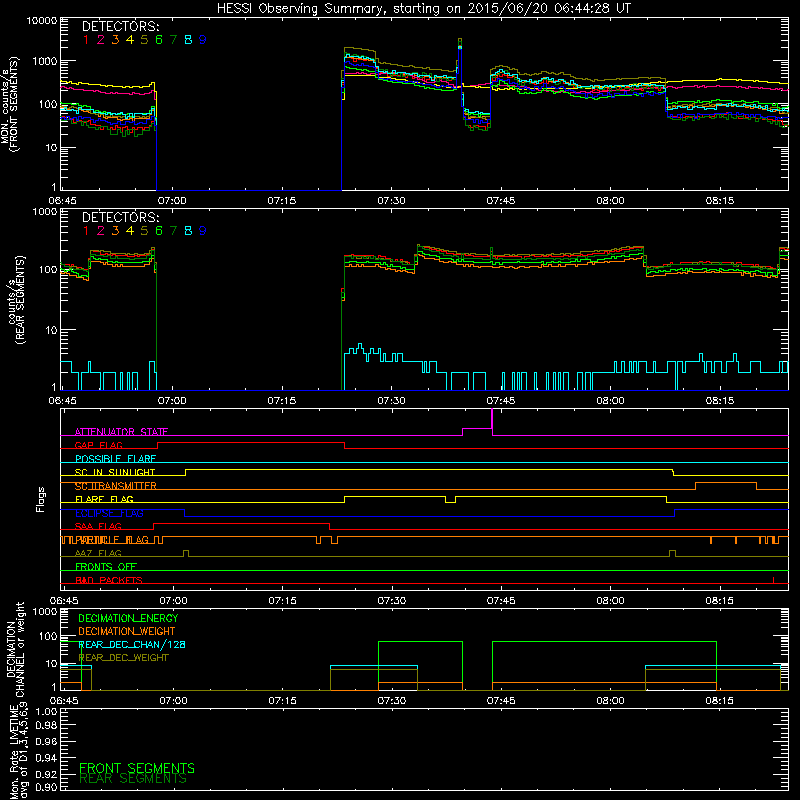Click the 07:15 time tick under the front segments plot
This screenshot has width=800, height=800.
282,201
